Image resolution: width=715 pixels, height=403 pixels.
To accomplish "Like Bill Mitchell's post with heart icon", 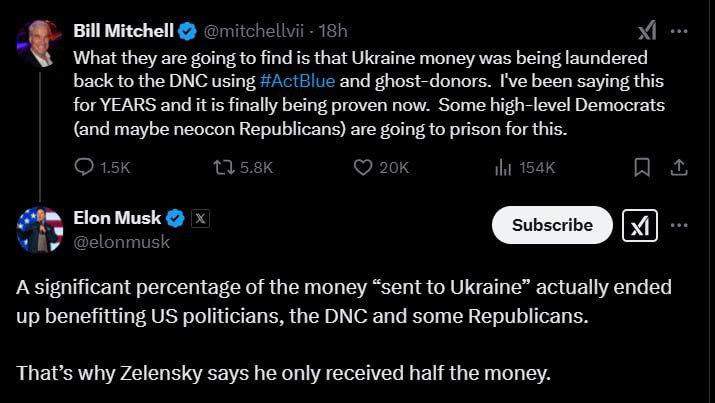I will click(364, 168).
